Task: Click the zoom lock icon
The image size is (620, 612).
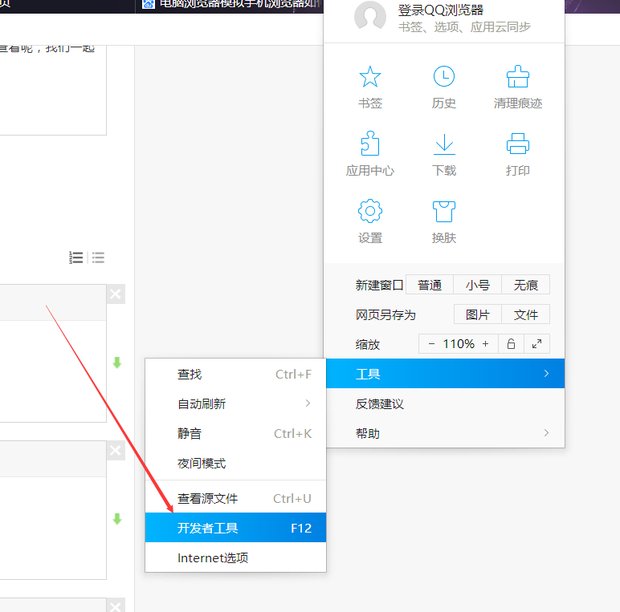Action: pos(511,344)
